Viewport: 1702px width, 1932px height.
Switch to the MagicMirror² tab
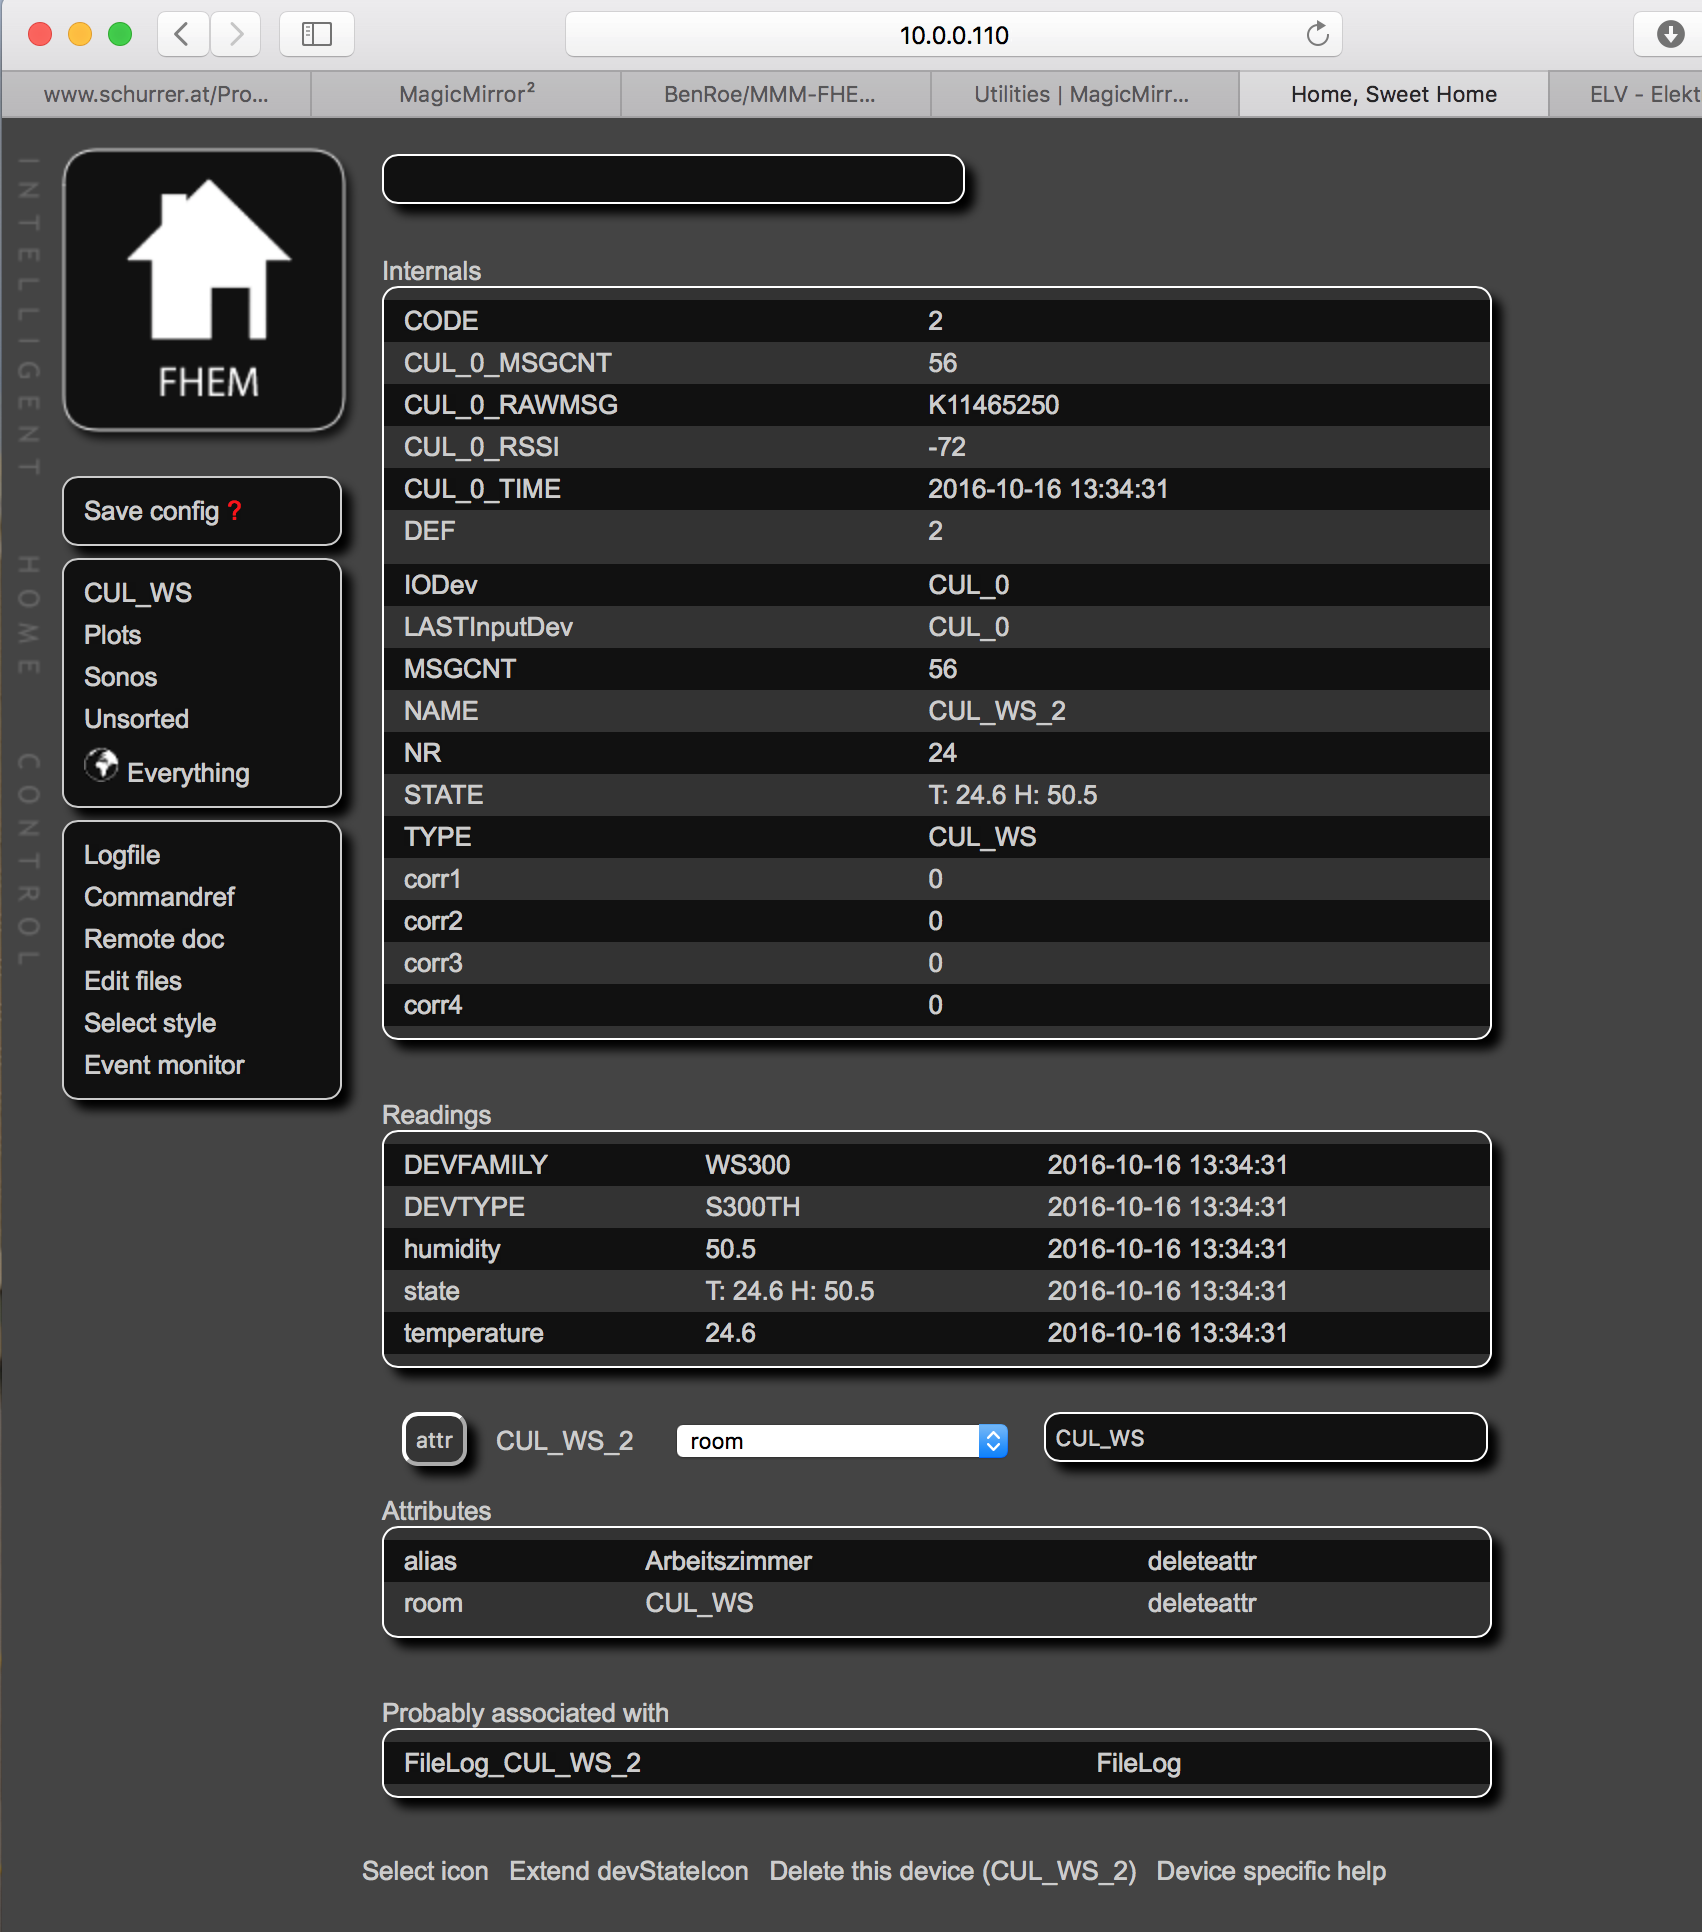466,94
